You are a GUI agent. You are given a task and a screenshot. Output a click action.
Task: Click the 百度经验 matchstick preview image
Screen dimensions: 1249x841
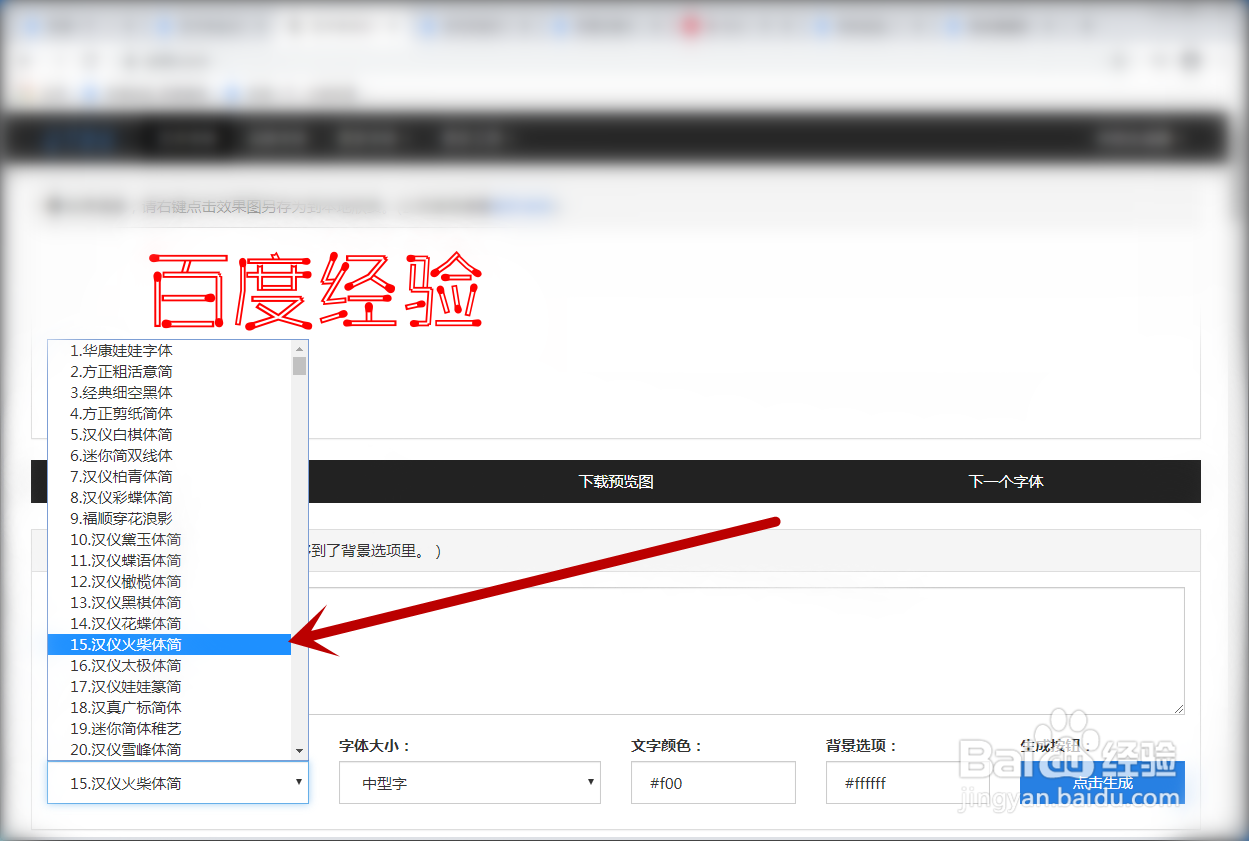click(317, 292)
